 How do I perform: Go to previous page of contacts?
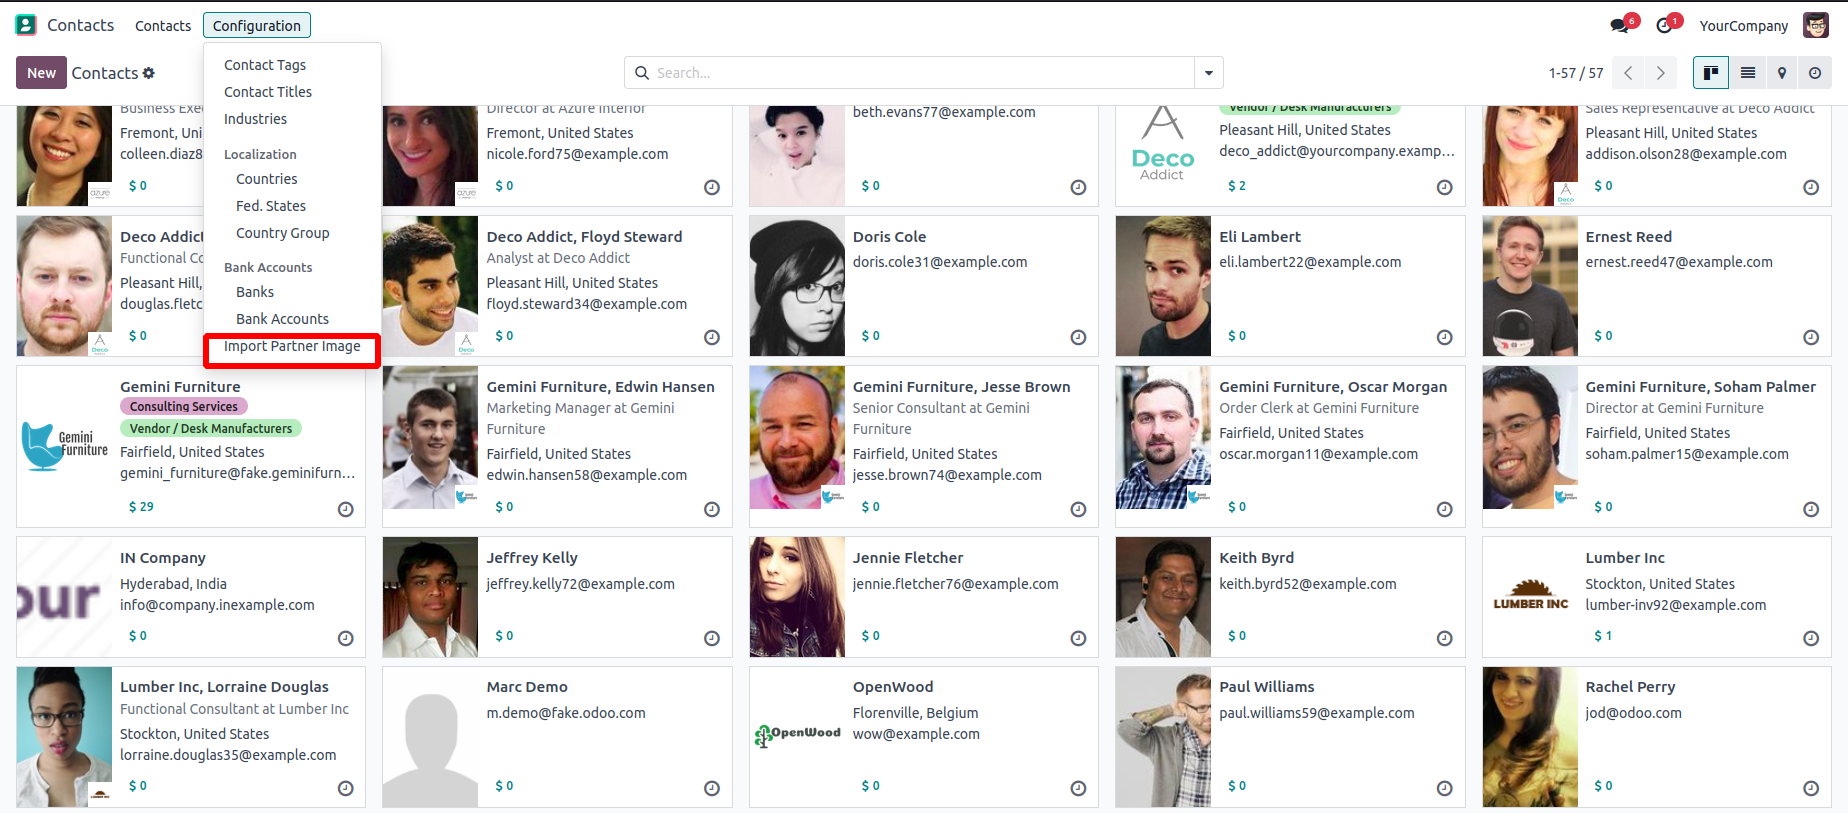(1628, 73)
